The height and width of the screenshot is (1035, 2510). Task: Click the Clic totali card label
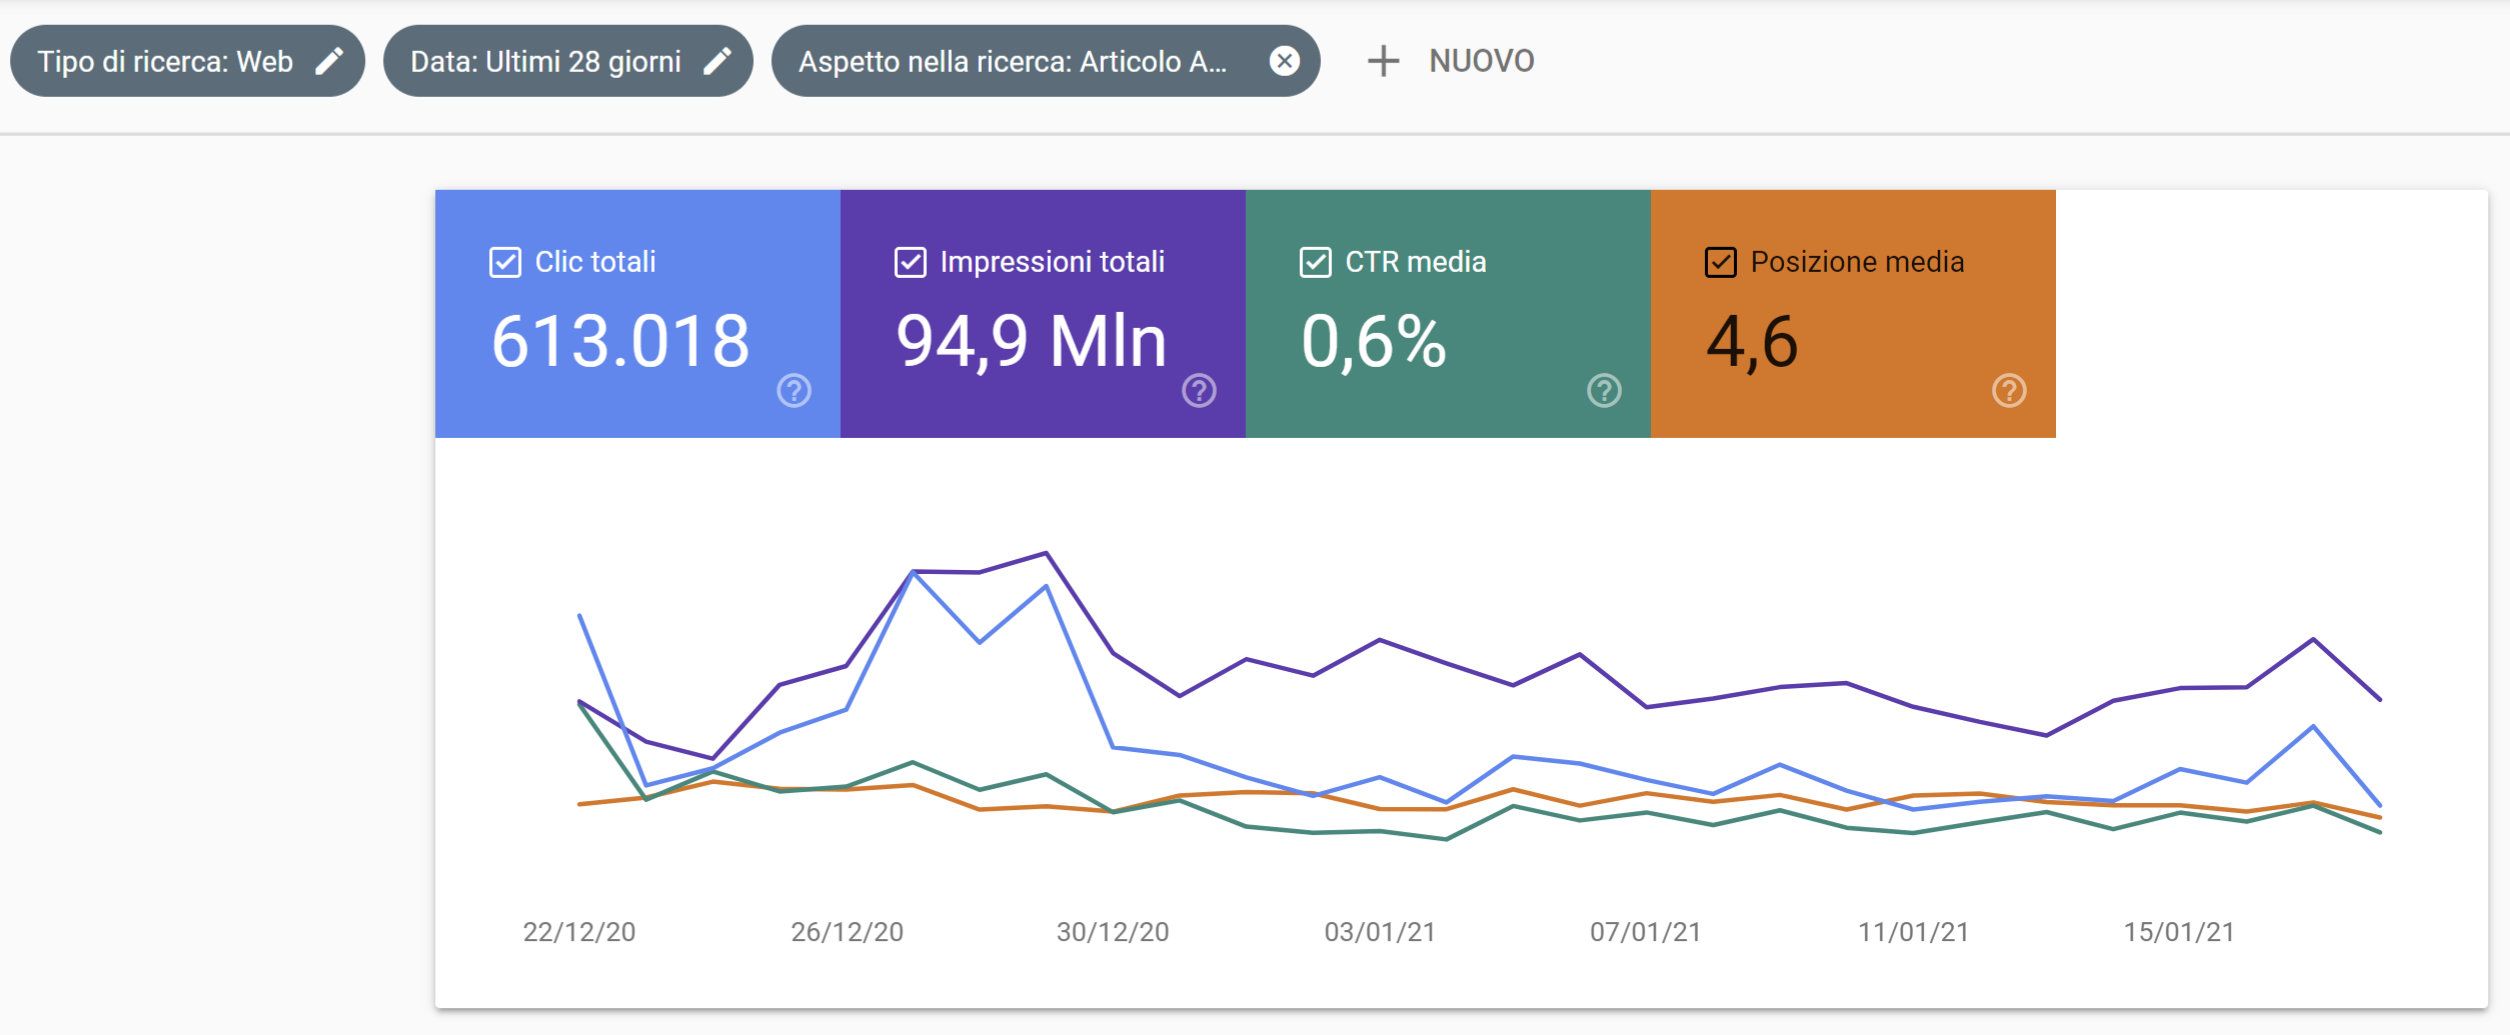(x=595, y=262)
